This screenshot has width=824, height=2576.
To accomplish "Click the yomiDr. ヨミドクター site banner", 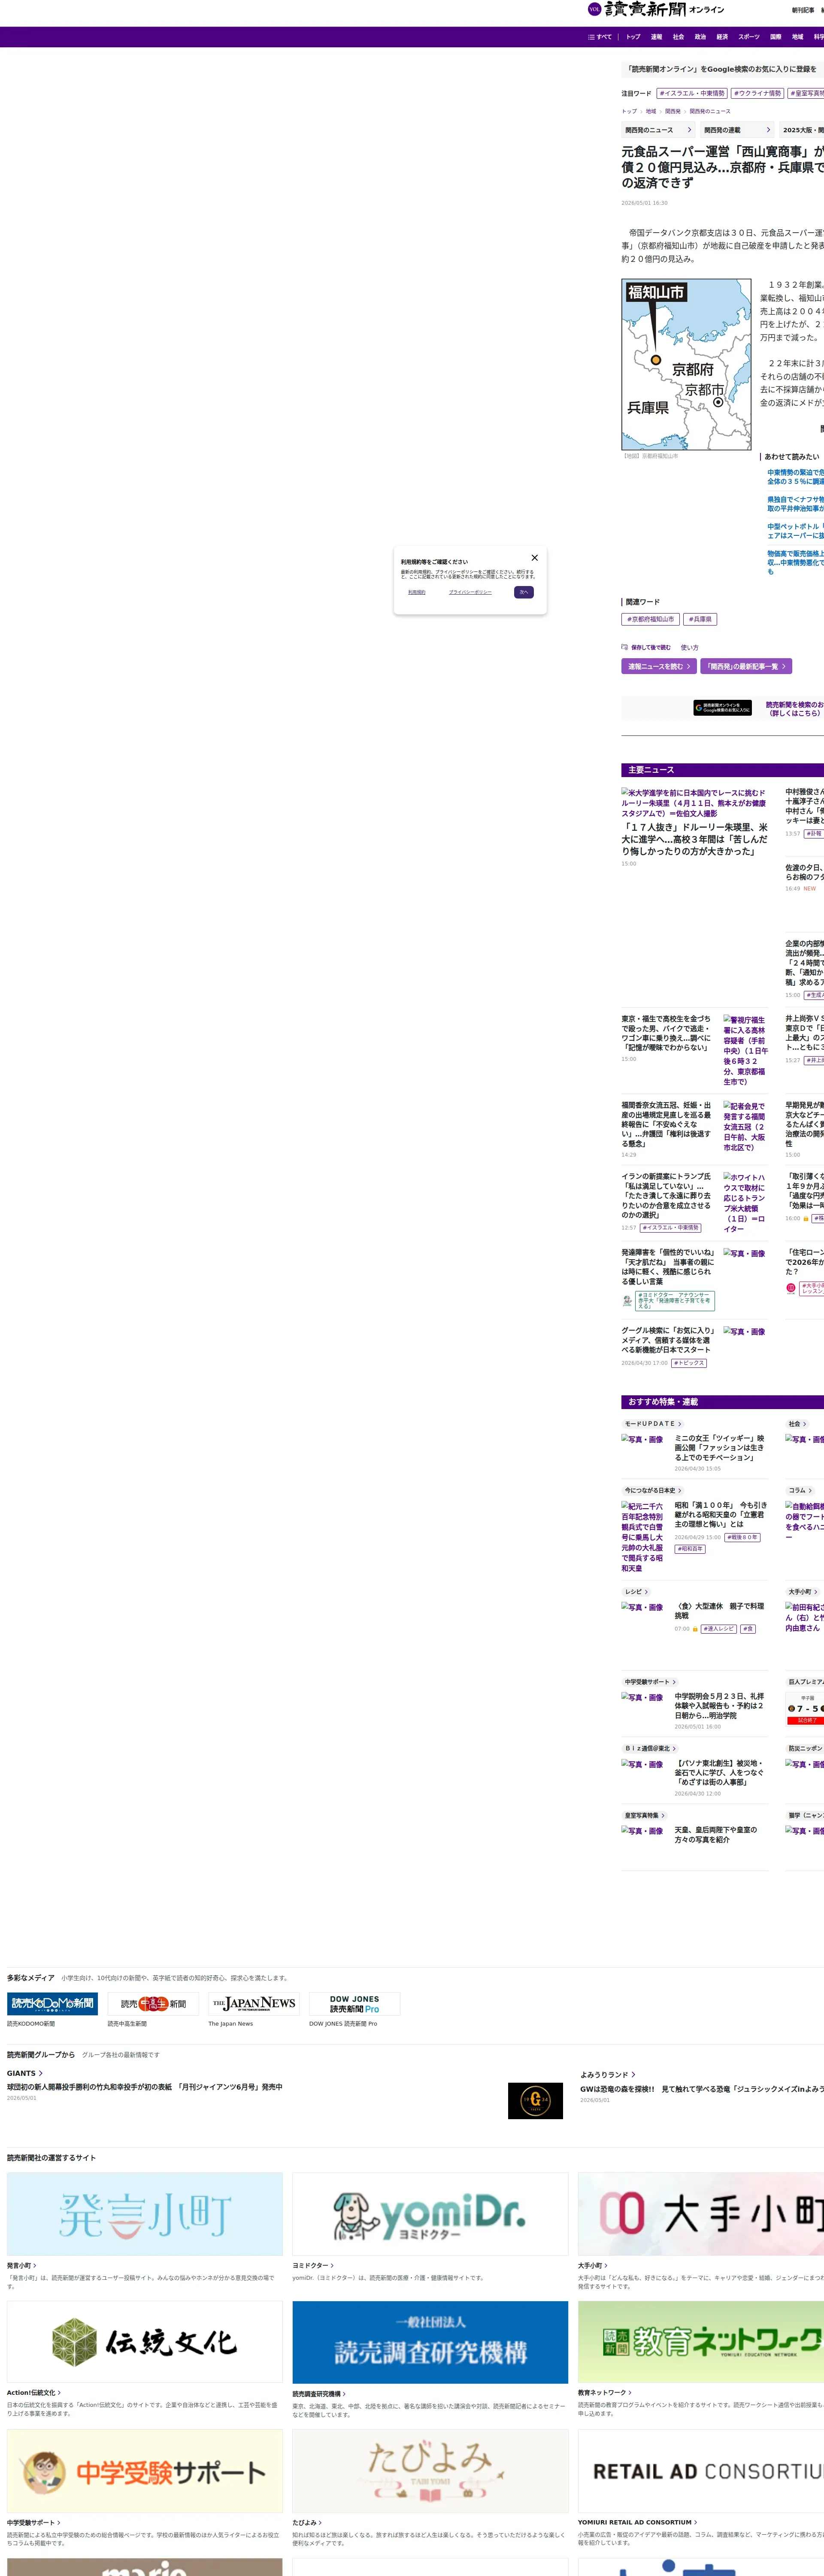I will pos(430,2214).
